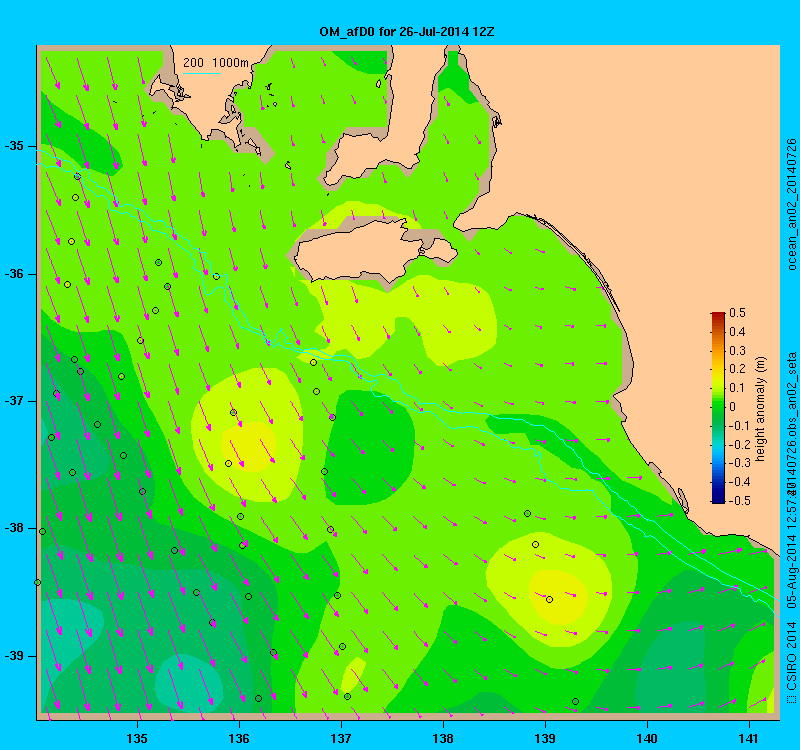Pick the -0.1 tick label on colorbar
This screenshot has height=750, width=800.
[x=739, y=426]
